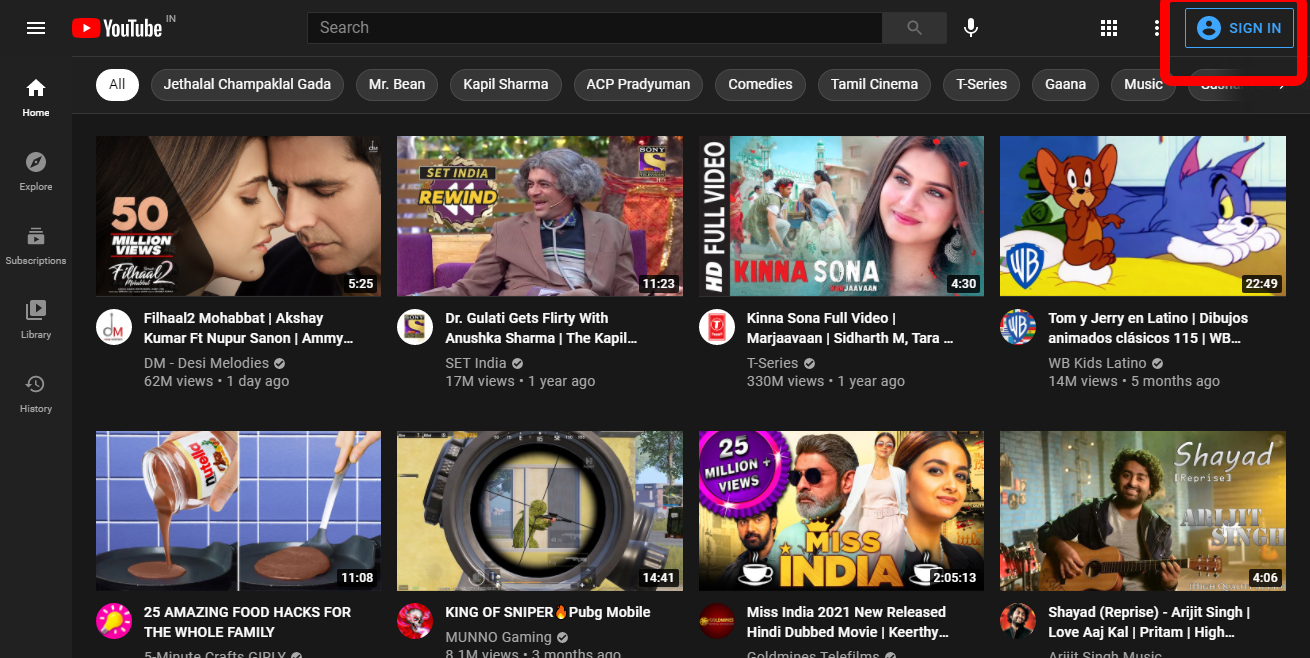
Task: Click Goldmines Telefilms channel avatar
Action: click(x=717, y=621)
